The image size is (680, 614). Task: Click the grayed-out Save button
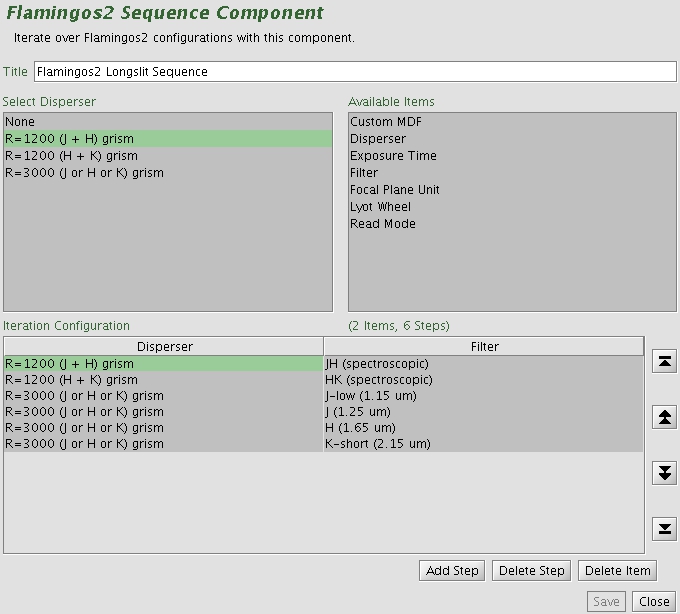(x=606, y=601)
